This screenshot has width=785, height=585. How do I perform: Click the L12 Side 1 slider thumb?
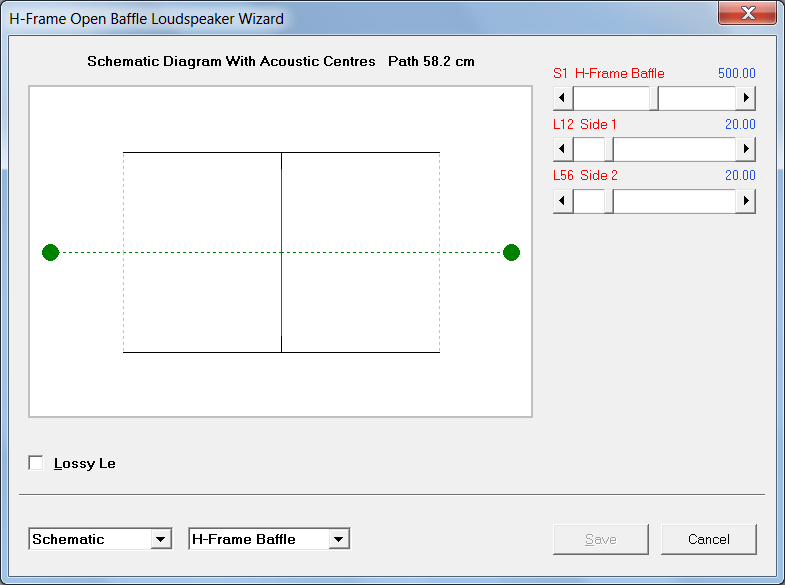(x=609, y=149)
